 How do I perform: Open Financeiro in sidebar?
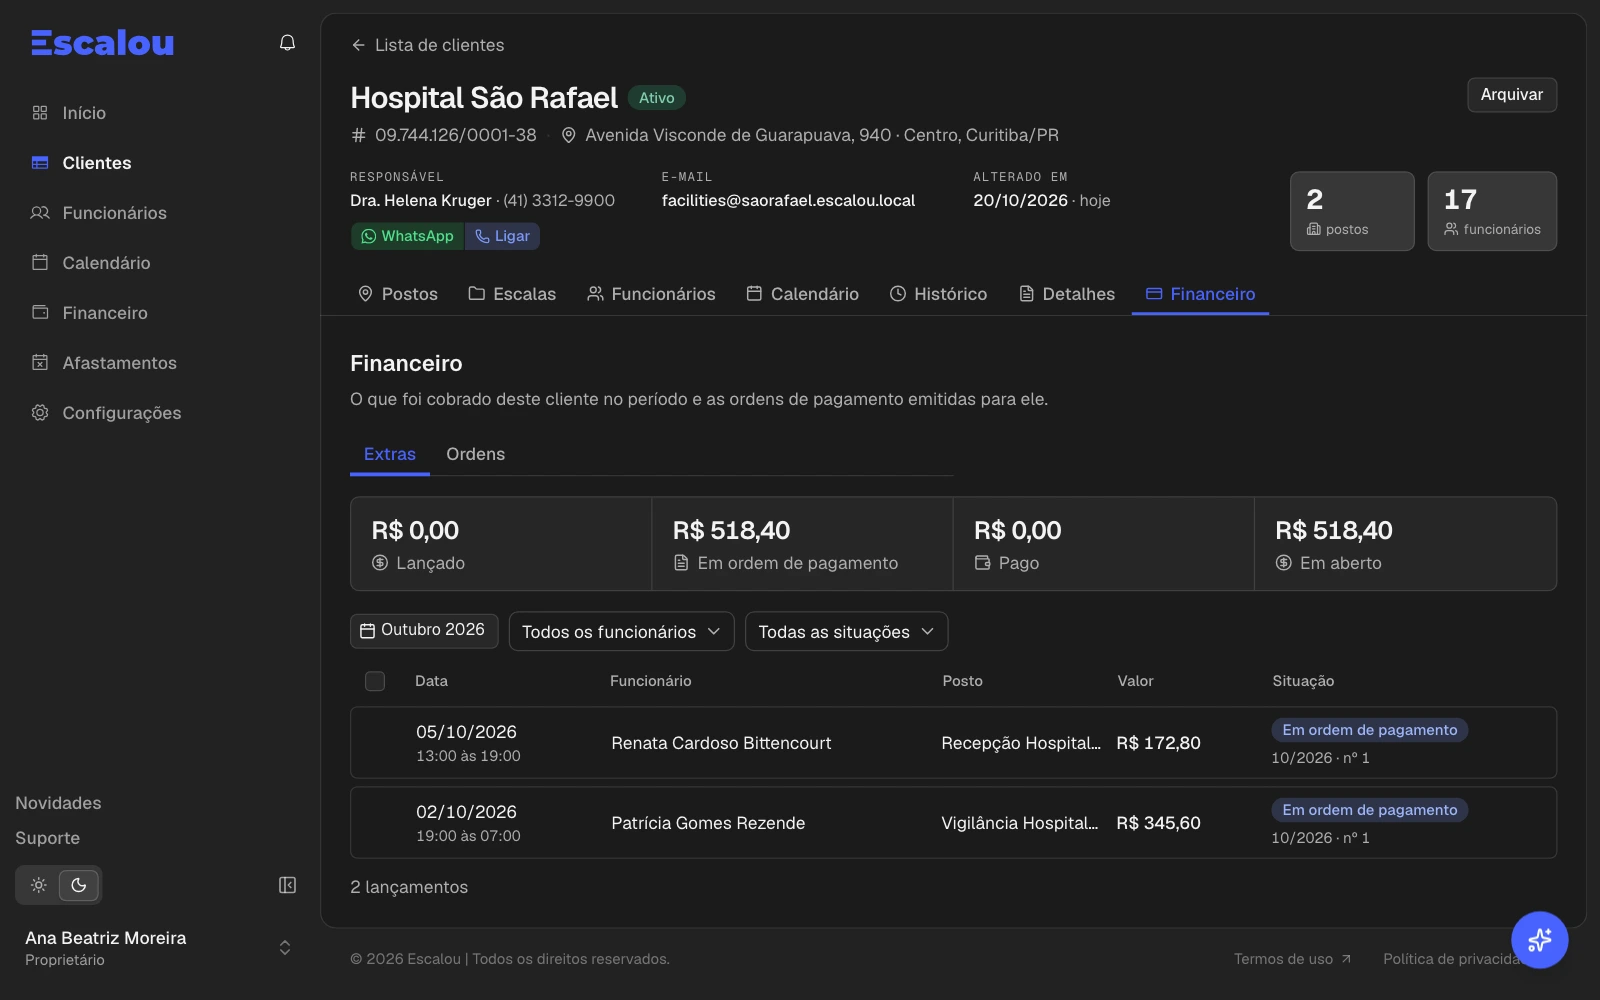click(105, 313)
